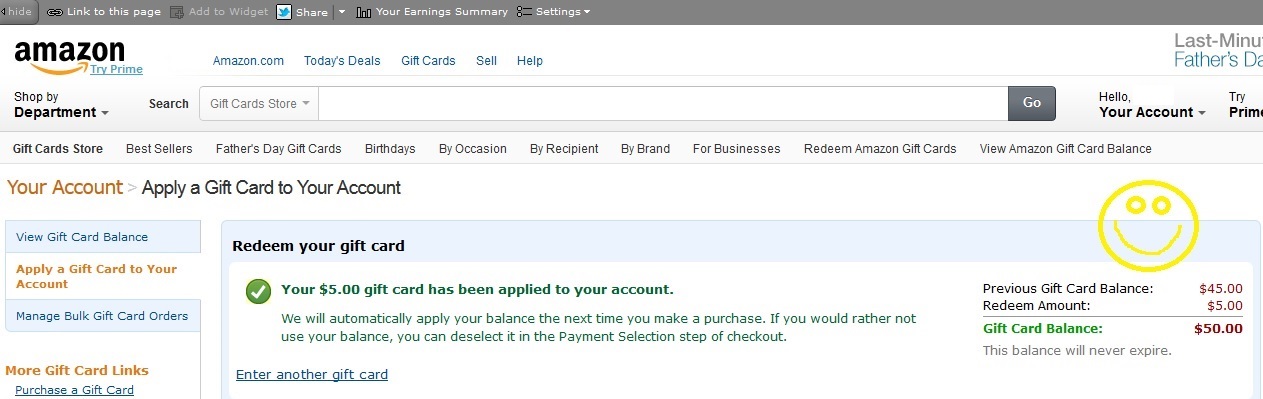This screenshot has height=399, width=1263.
Task: Open the For Businesses tab
Action: pos(737,149)
